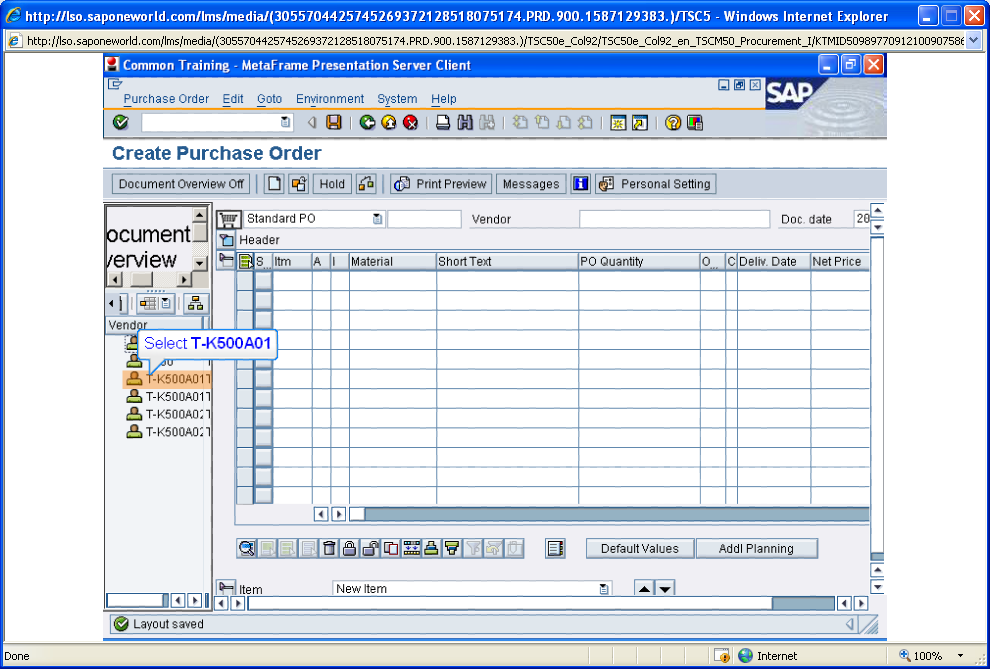The width and height of the screenshot is (990, 669).
Task: Click the list icon left of Default Values
Action: (555, 548)
